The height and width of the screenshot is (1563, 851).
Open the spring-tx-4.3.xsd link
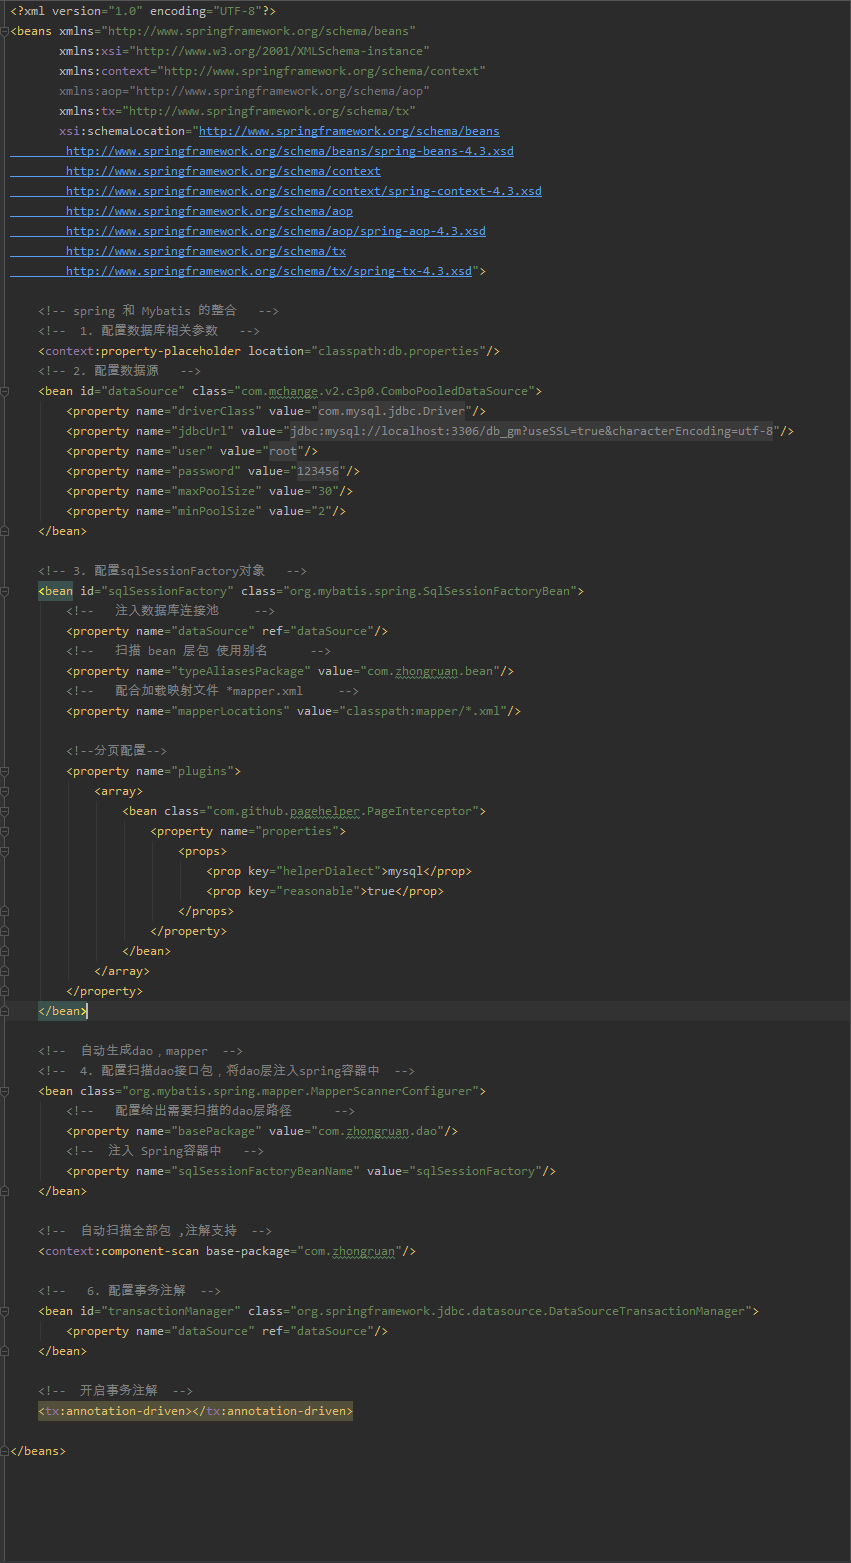click(269, 271)
